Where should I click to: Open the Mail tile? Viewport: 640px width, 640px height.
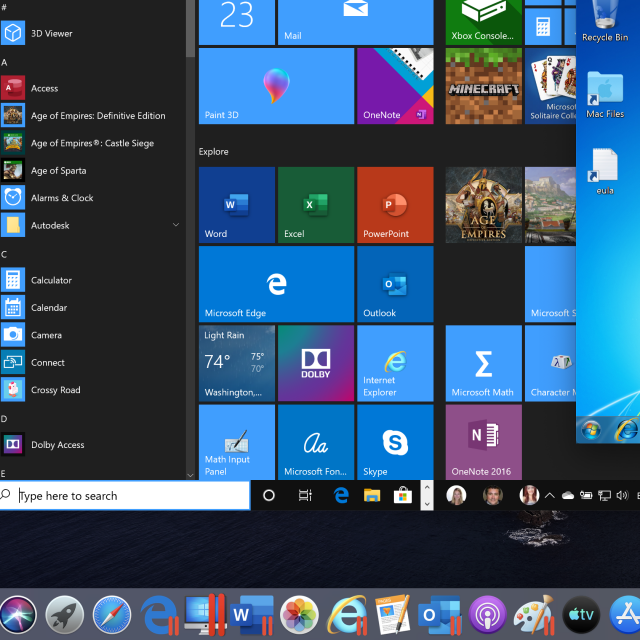click(356, 22)
